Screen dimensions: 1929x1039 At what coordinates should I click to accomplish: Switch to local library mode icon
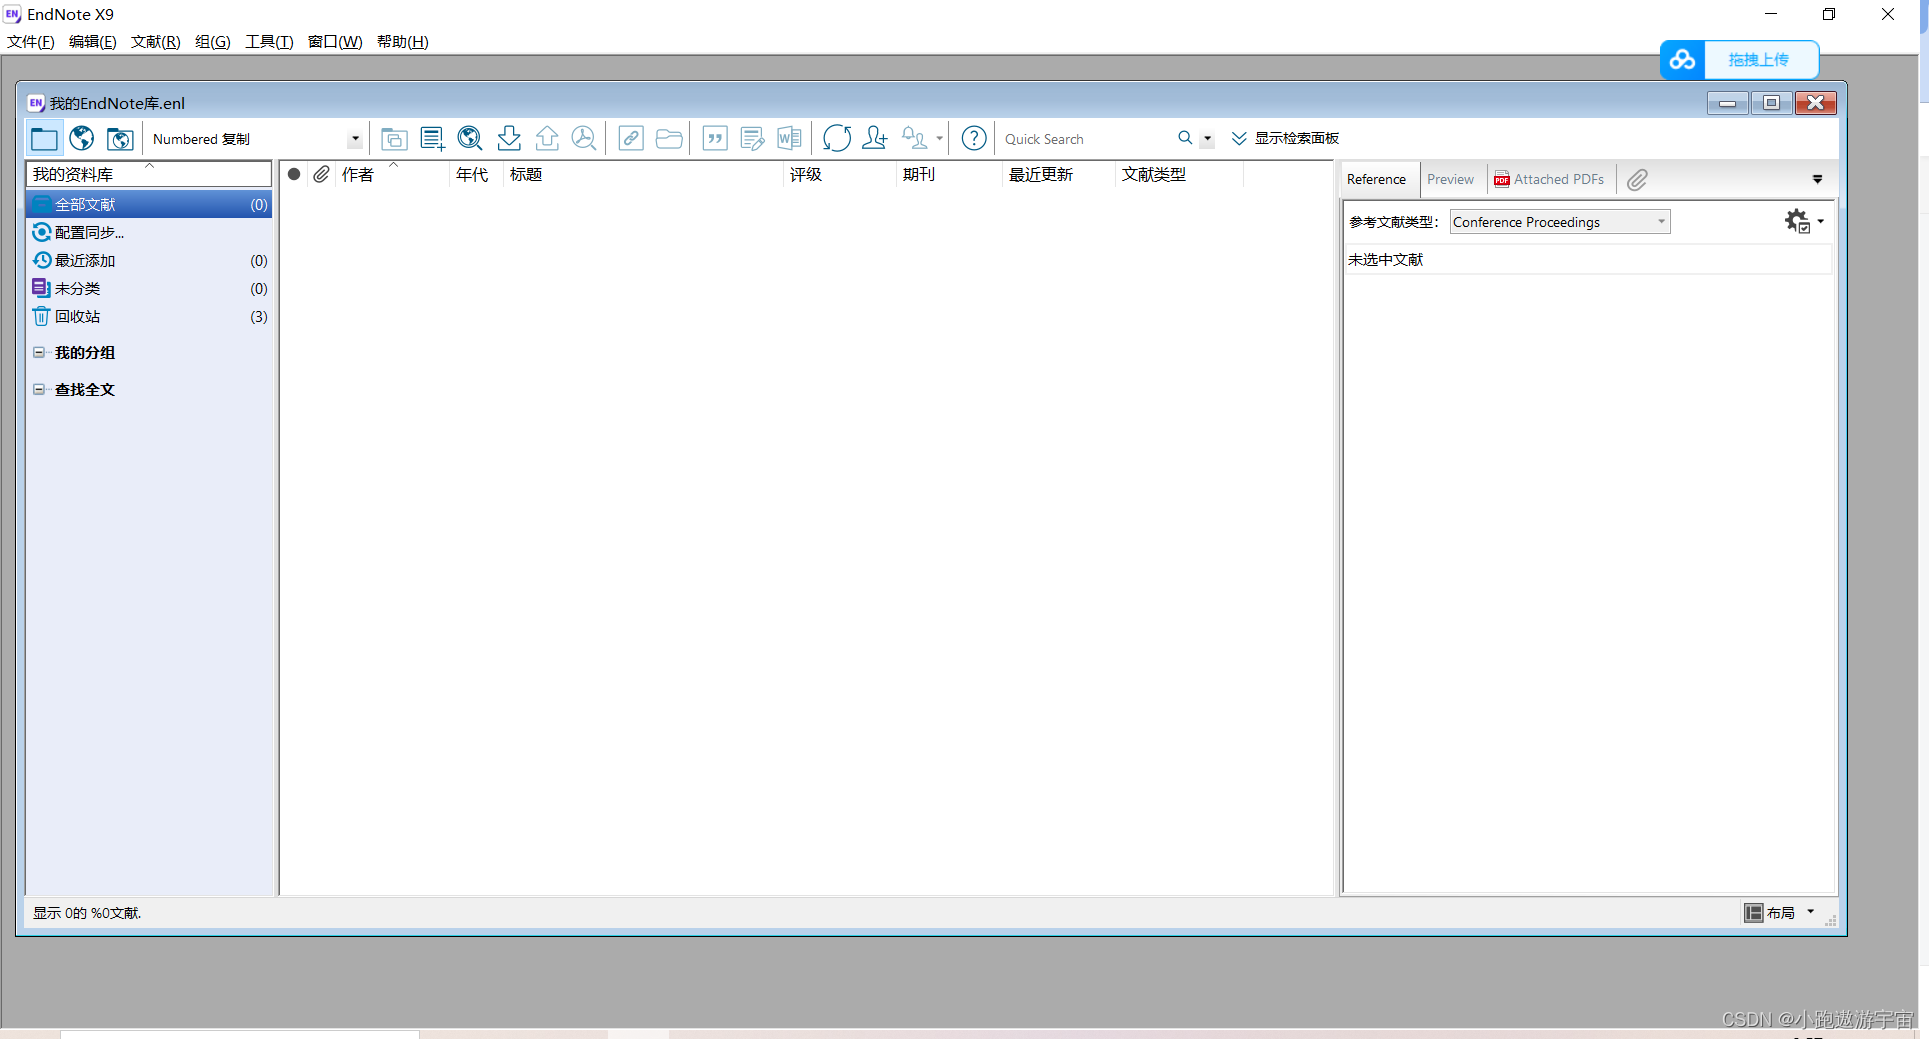coord(44,139)
